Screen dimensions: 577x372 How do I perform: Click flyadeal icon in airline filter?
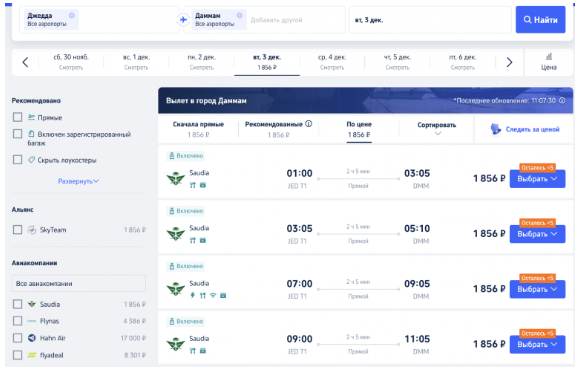click(32, 355)
